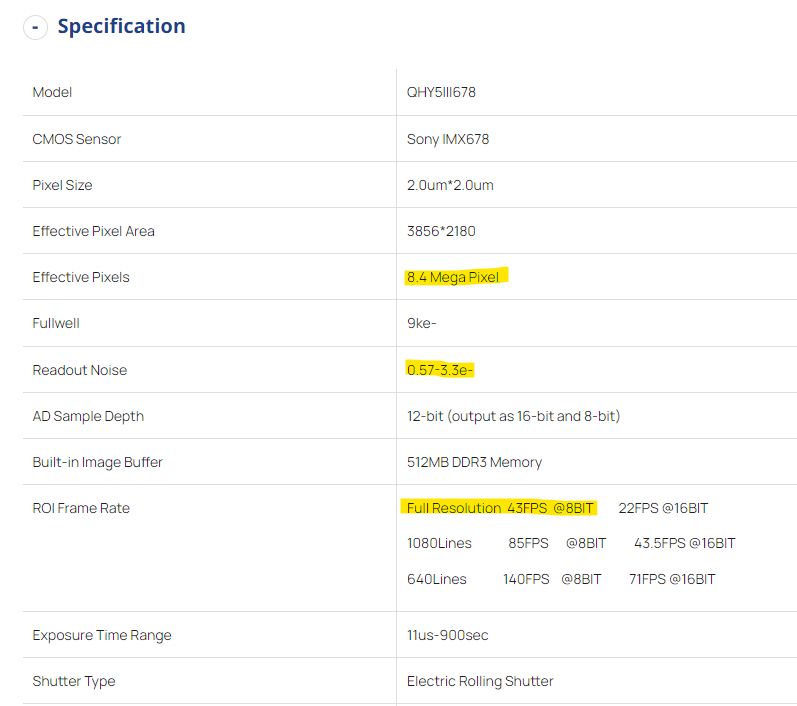This screenshot has height=706, width=797.
Task: Click the 22FPS @16BIT frame rate text
Action: coord(663,508)
